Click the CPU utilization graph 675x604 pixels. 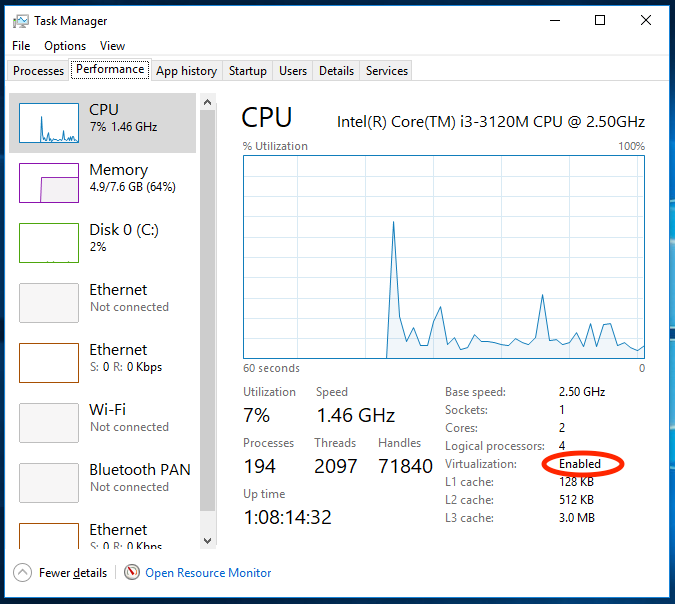coord(444,257)
